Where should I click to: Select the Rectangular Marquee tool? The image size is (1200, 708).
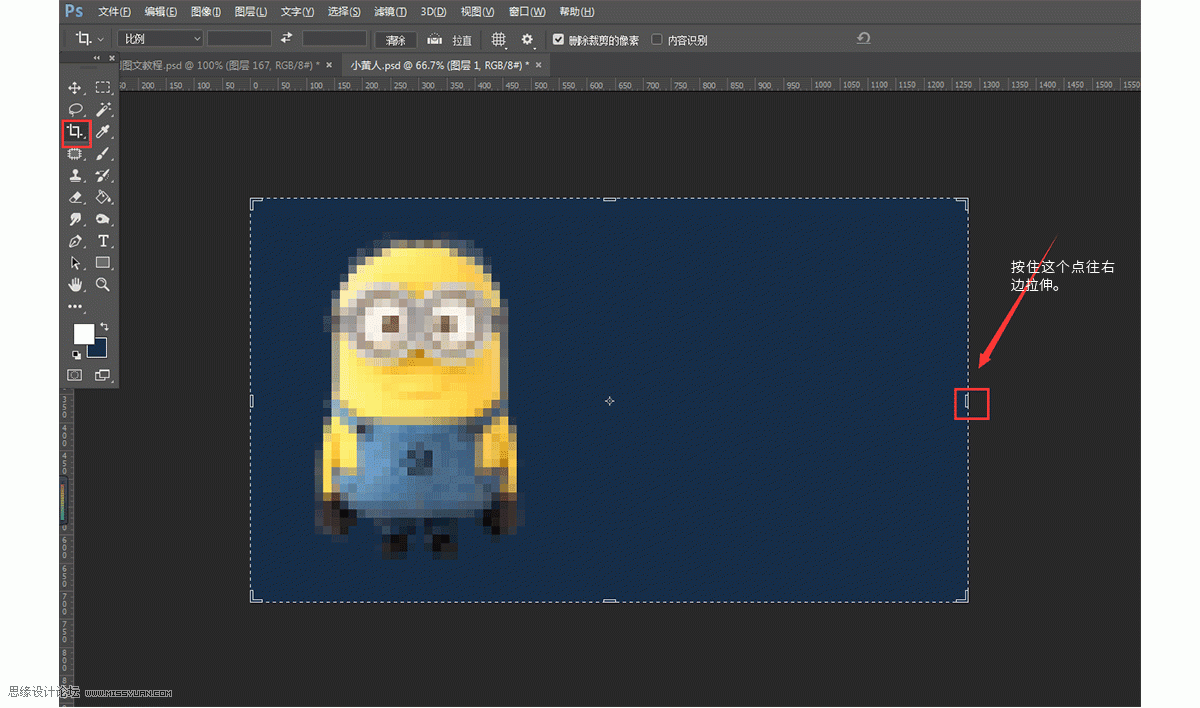click(103, 88)
